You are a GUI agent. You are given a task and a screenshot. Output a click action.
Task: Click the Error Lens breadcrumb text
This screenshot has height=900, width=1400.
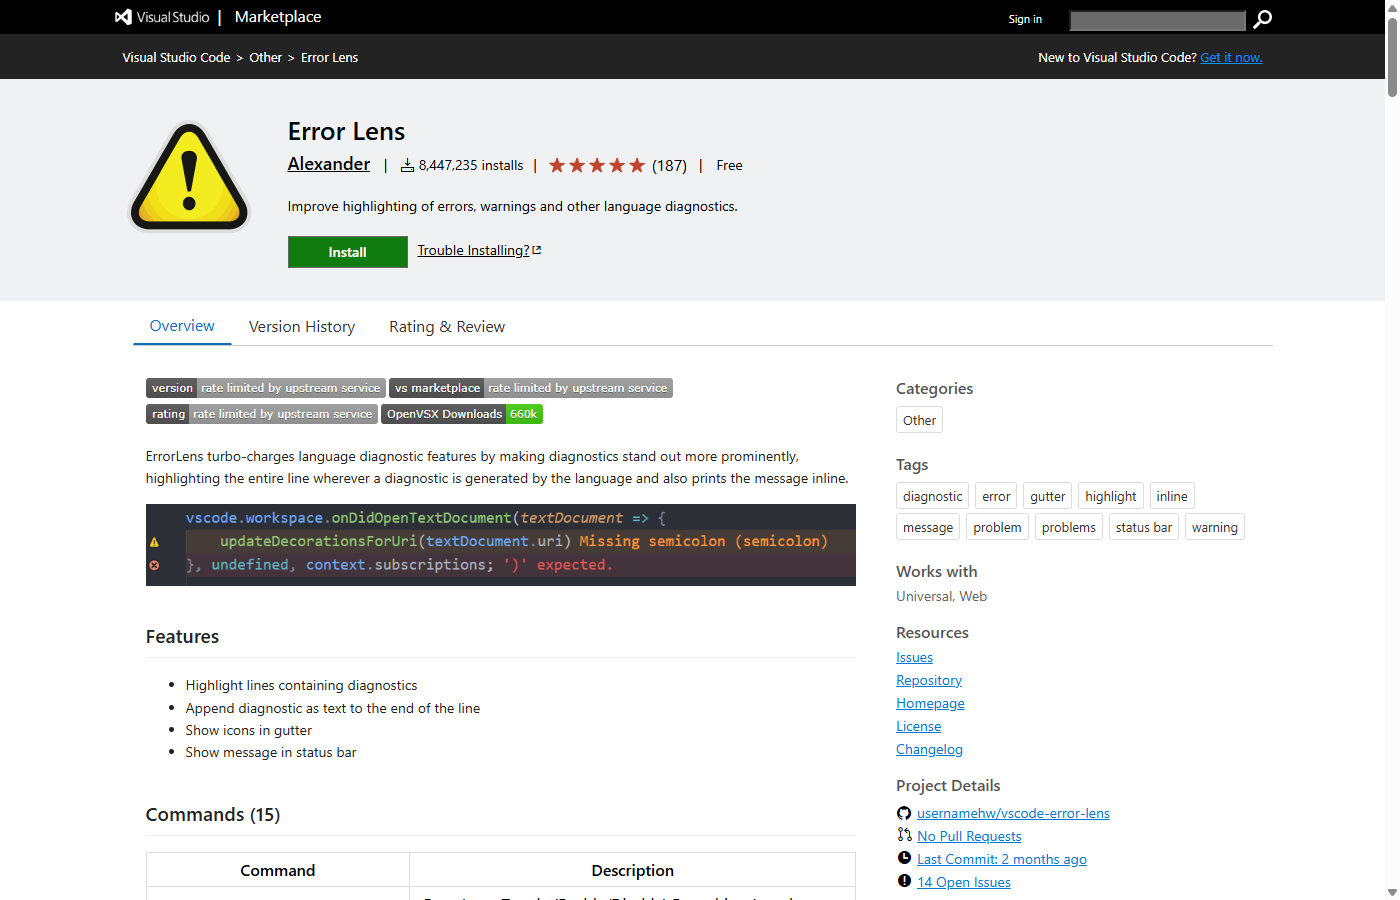329,57
